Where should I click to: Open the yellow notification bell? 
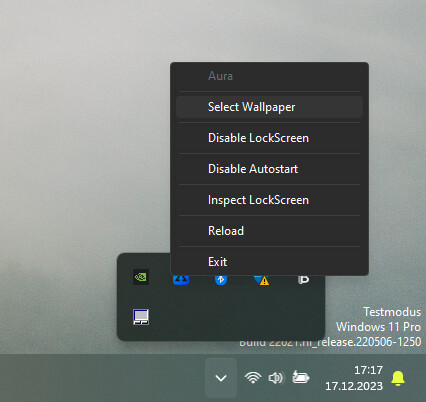(398, 378)
